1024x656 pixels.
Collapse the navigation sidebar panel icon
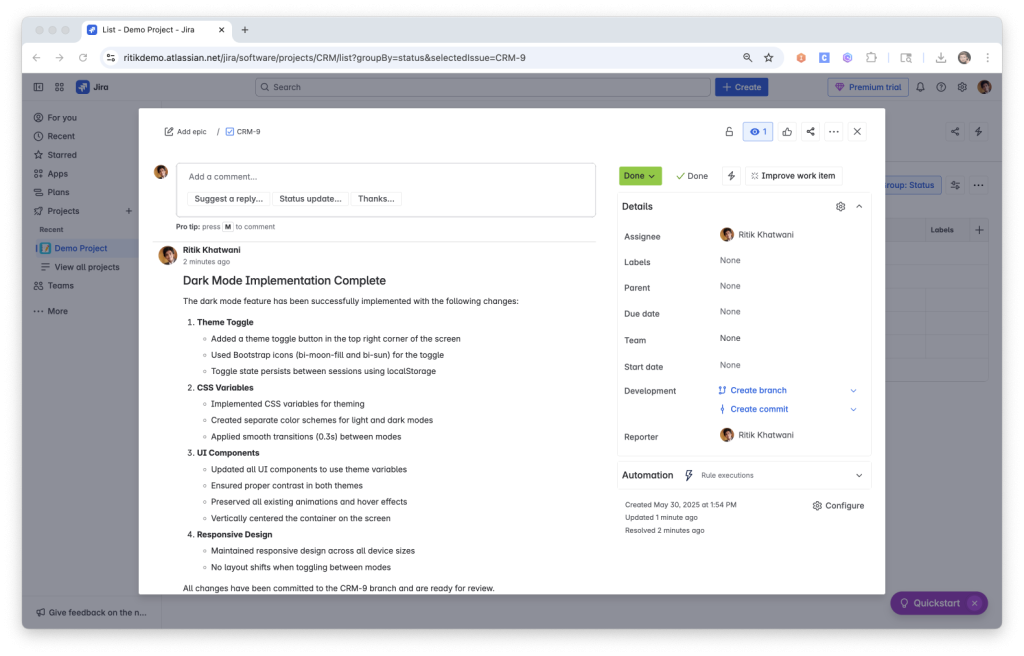(x=38, y=87)
